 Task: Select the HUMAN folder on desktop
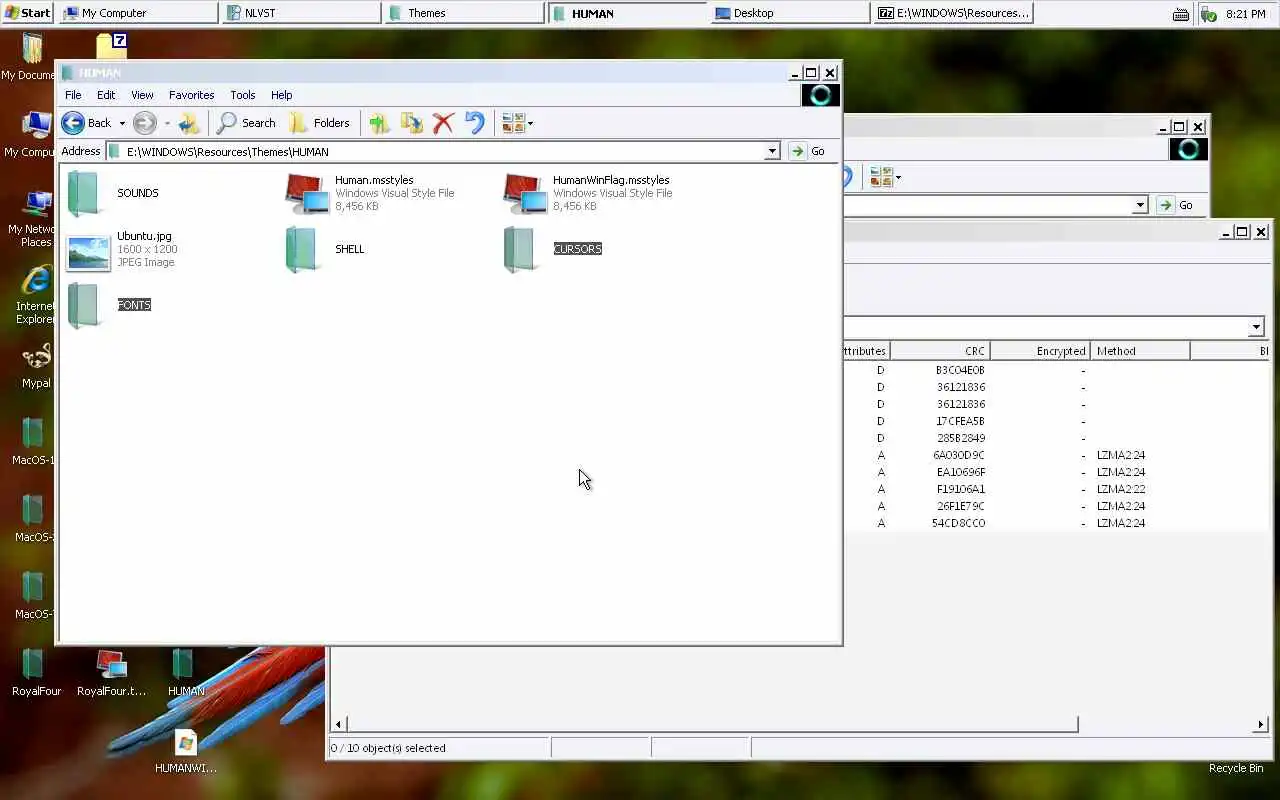click(x=183, y=665)
